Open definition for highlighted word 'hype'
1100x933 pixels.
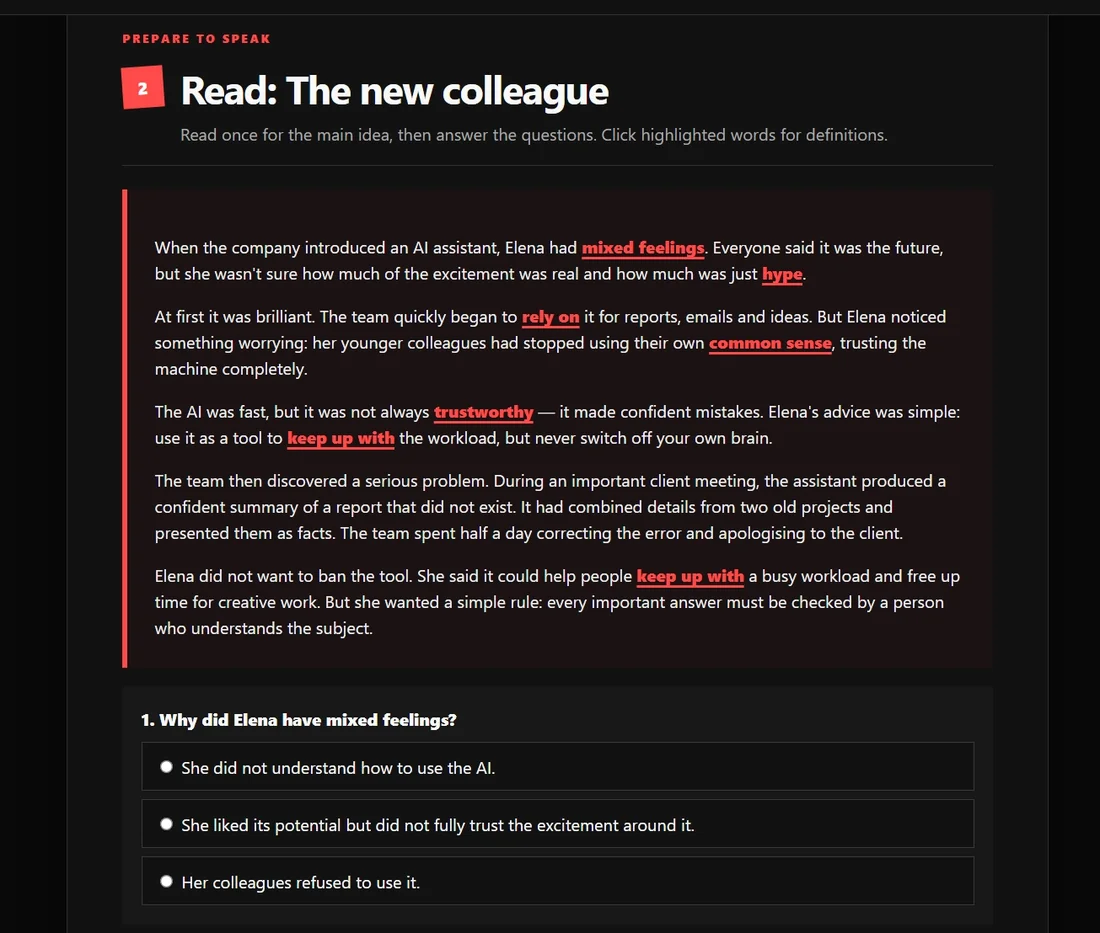point(782,274)
